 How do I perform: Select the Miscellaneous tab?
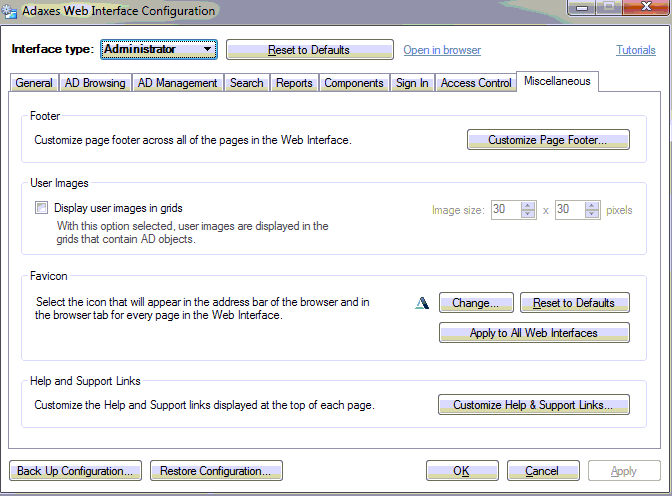tap(557, 81)
